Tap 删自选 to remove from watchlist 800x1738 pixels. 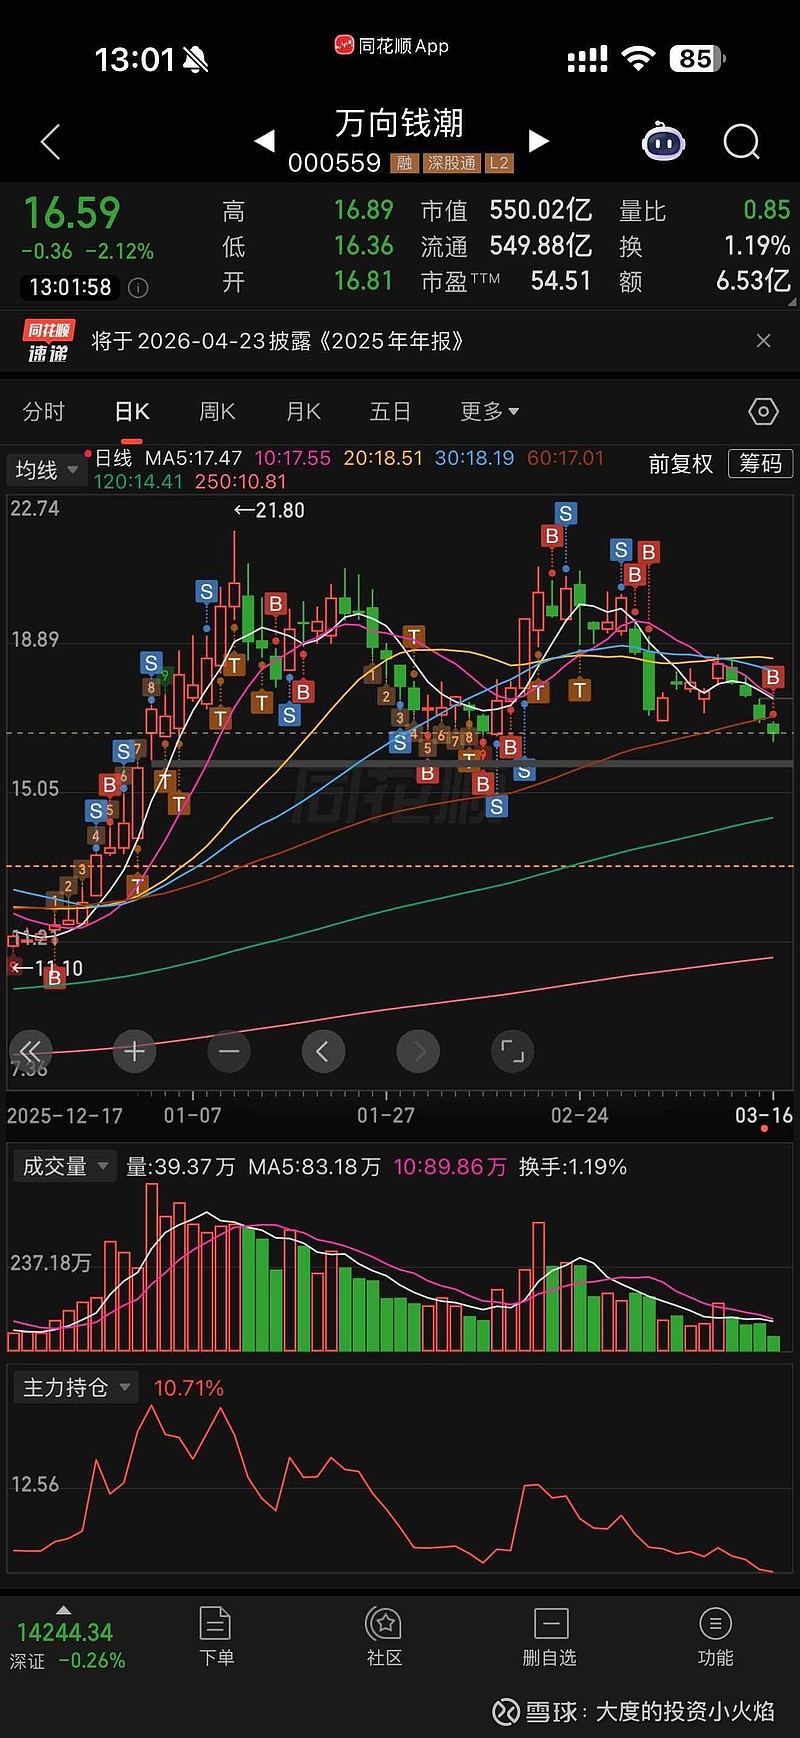550,1637
